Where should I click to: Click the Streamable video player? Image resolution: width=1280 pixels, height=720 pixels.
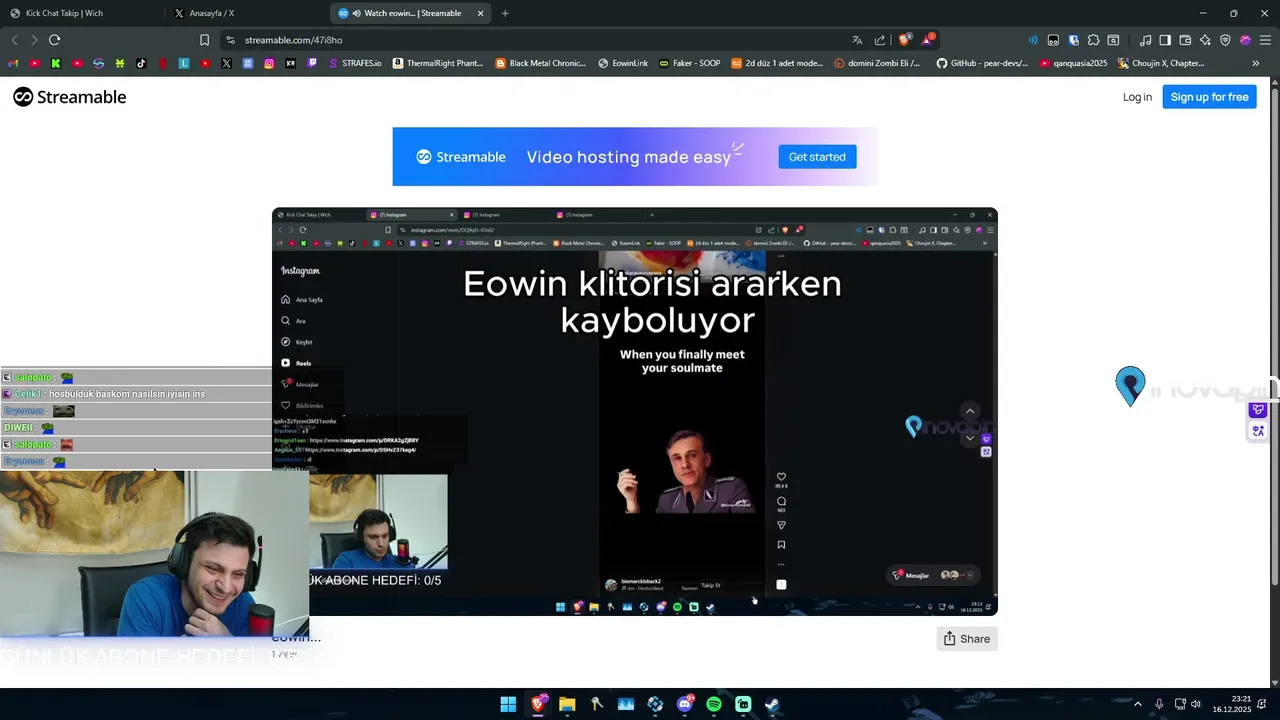coord(635,411)
